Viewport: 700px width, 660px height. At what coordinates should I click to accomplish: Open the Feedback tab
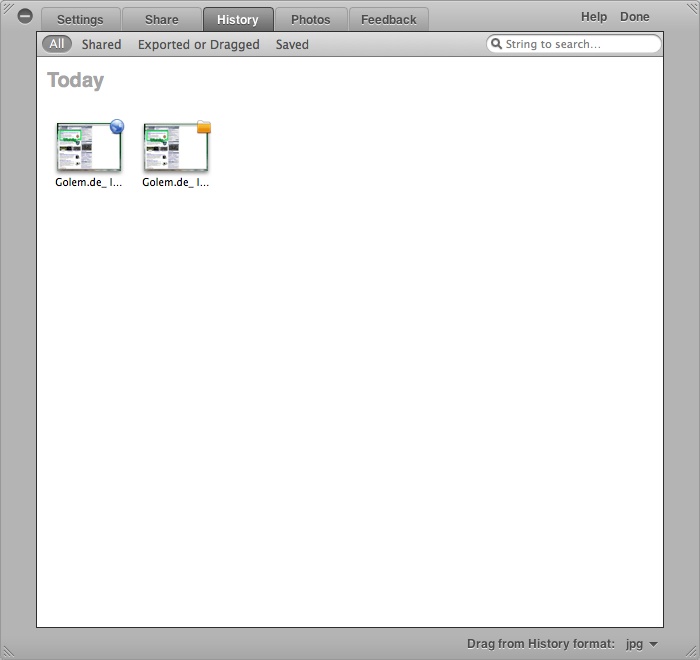tap(388, 20)
